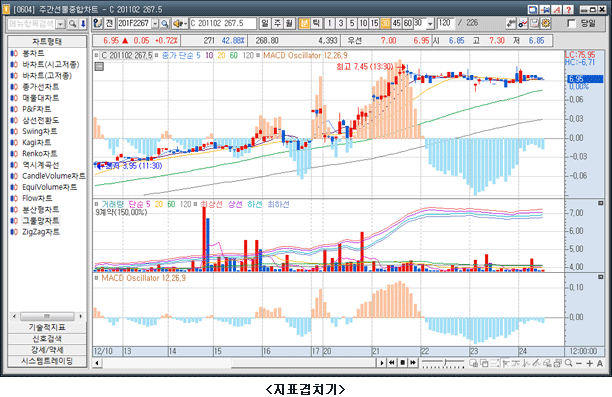Click the print icon in bottom toolbar

coord(558,363)
